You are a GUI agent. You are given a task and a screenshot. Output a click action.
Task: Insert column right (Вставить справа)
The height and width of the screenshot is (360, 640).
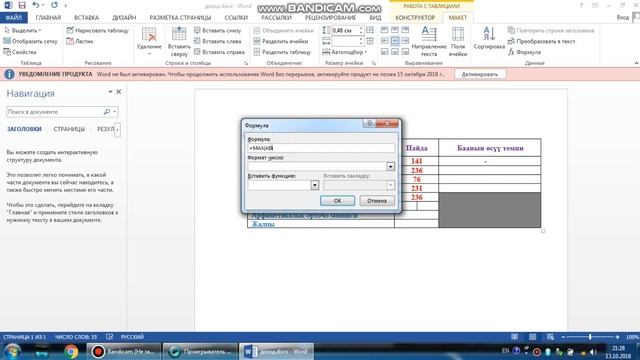[219, 52]
